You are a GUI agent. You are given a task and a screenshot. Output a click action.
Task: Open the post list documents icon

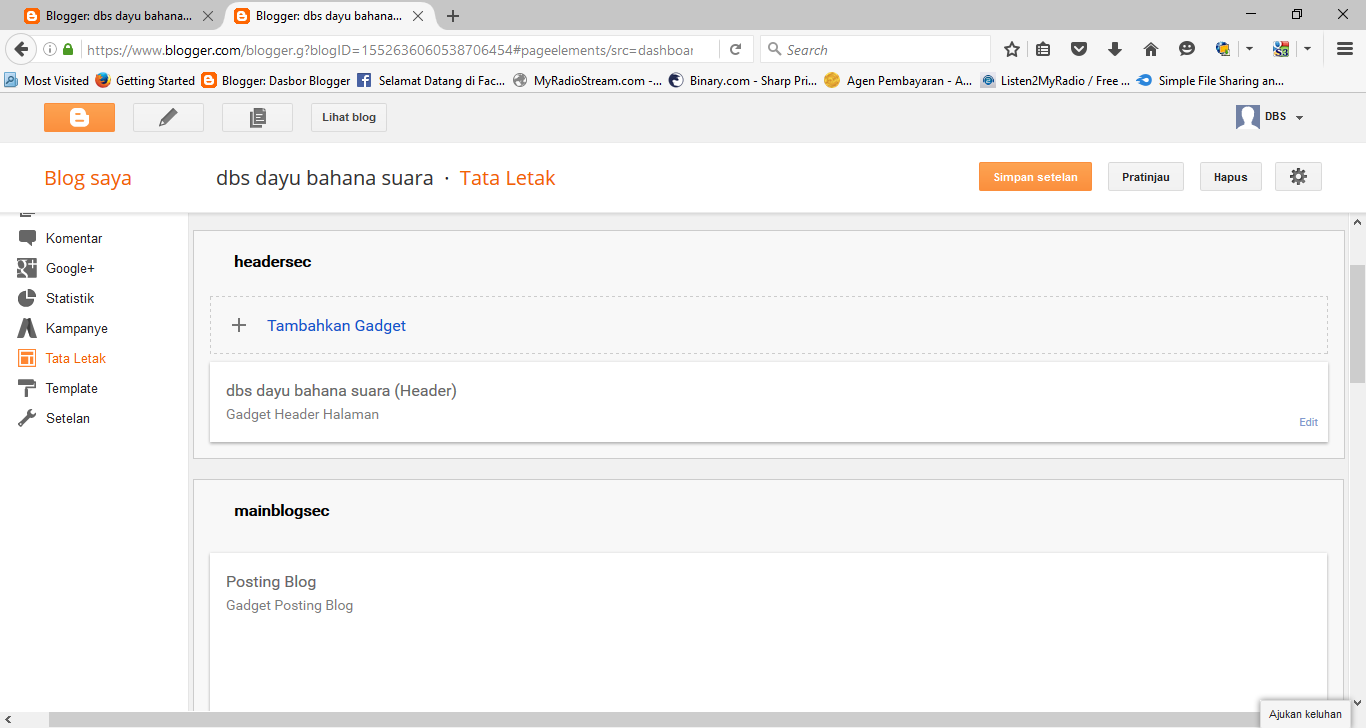257,118
